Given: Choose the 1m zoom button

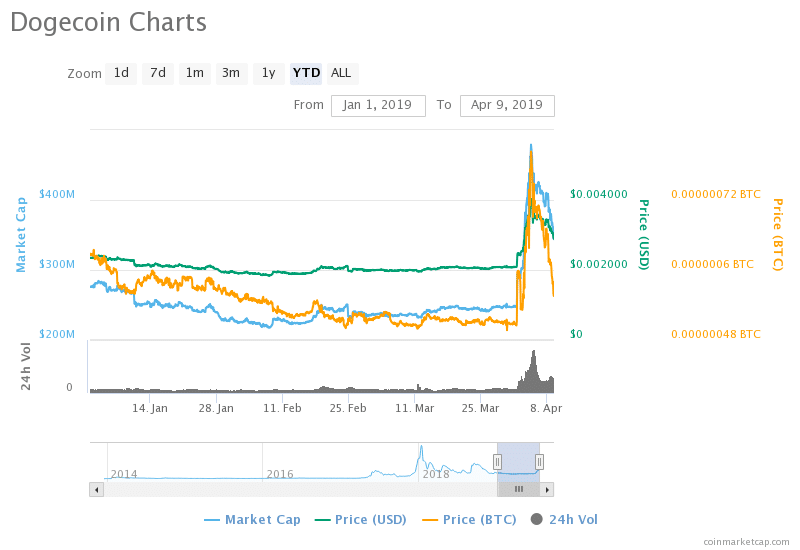Looking at the screenshot, I should (x=194, y=73).
